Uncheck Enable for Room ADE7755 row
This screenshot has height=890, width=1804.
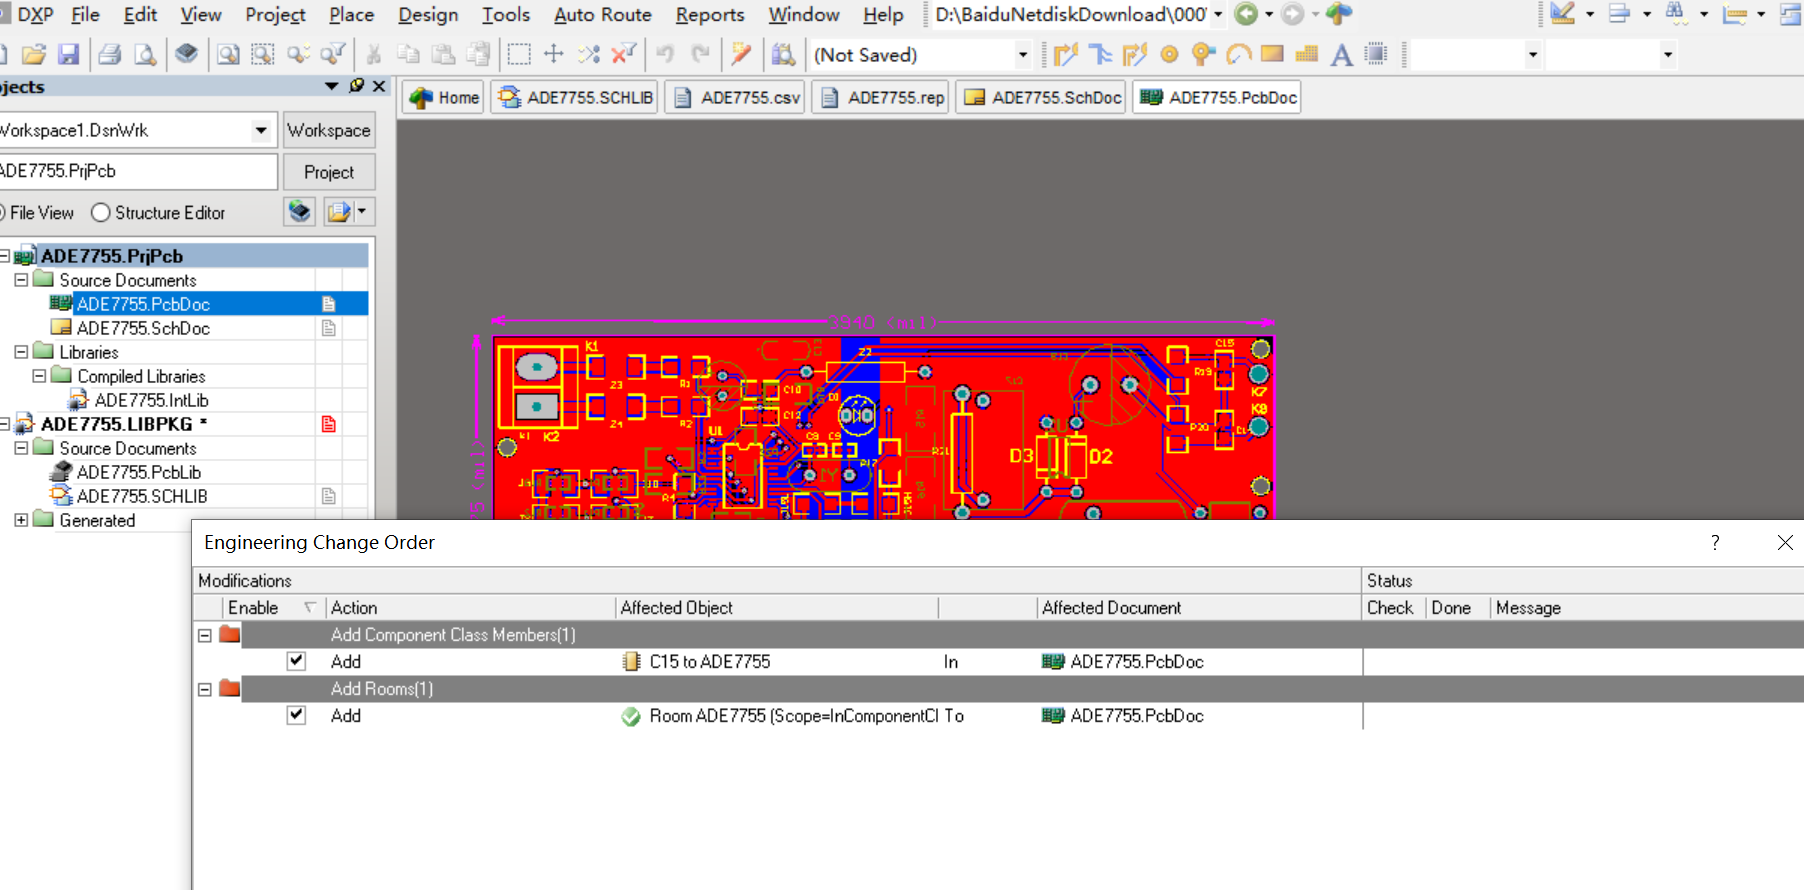point(296,715)
